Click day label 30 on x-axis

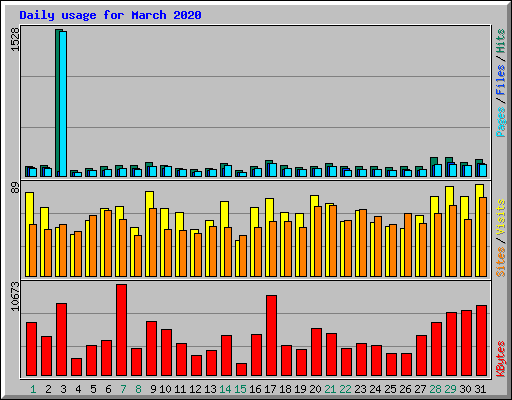coord(465,389)
